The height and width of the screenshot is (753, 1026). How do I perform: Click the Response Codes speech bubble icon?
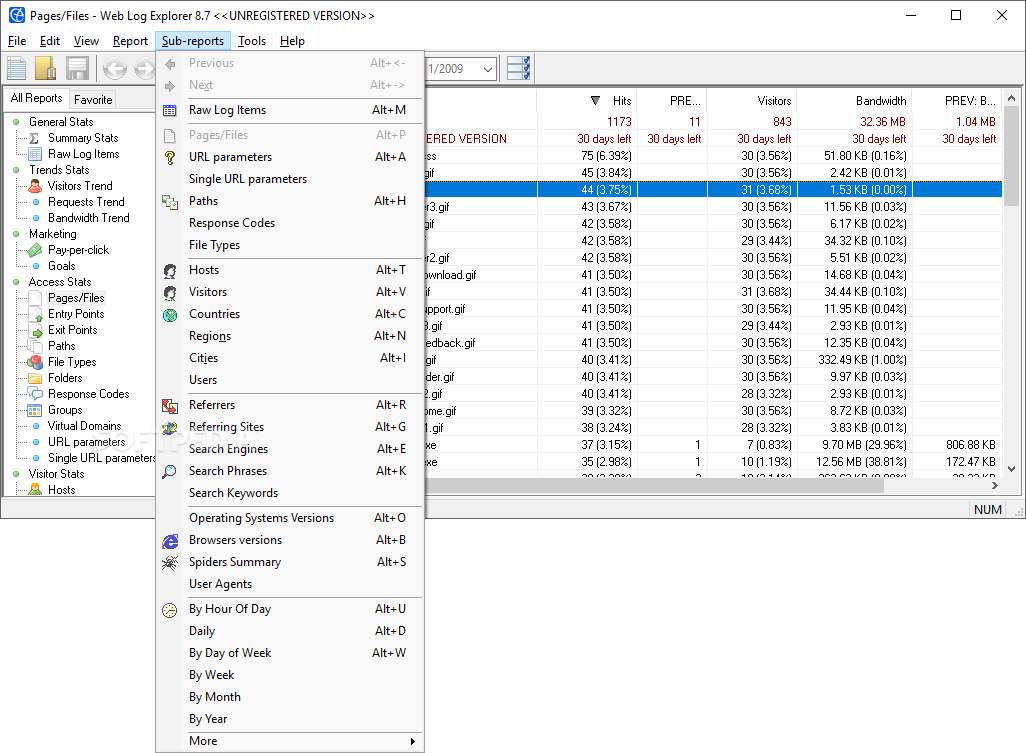35,394
